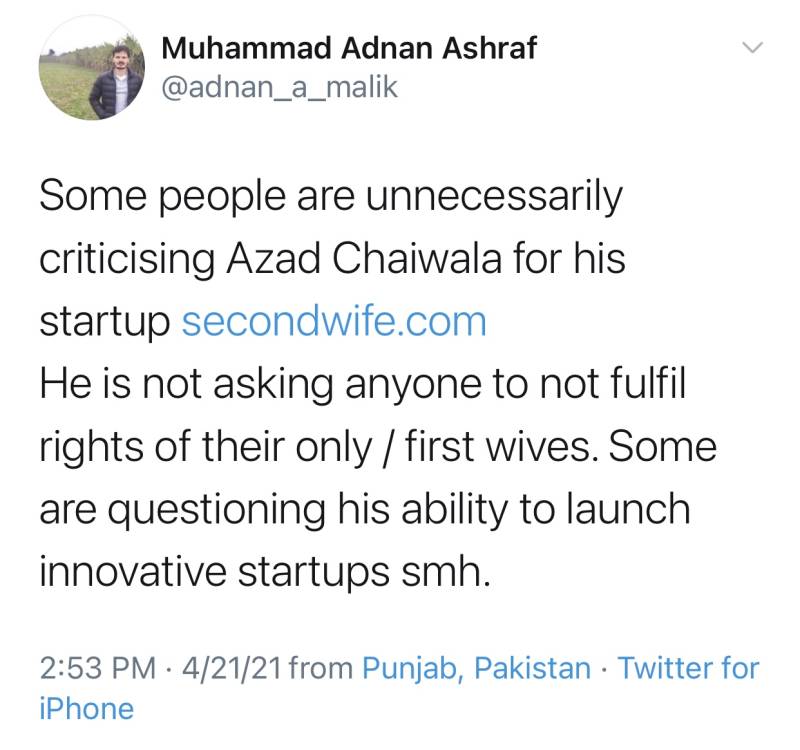Screen dimensions: 800x750
Task: Click the word "iPhone" on the last line
Action: pos(86,708)
